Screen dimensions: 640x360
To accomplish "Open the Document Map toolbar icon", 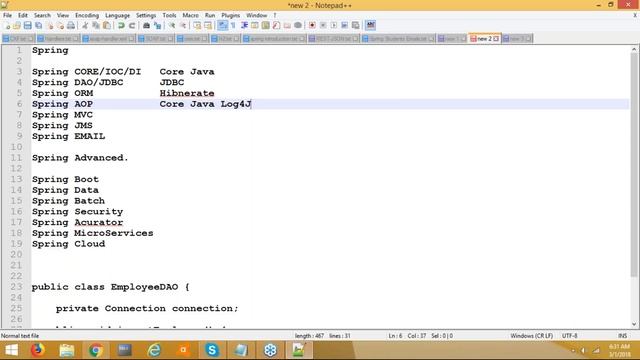I will pos(265,25).
